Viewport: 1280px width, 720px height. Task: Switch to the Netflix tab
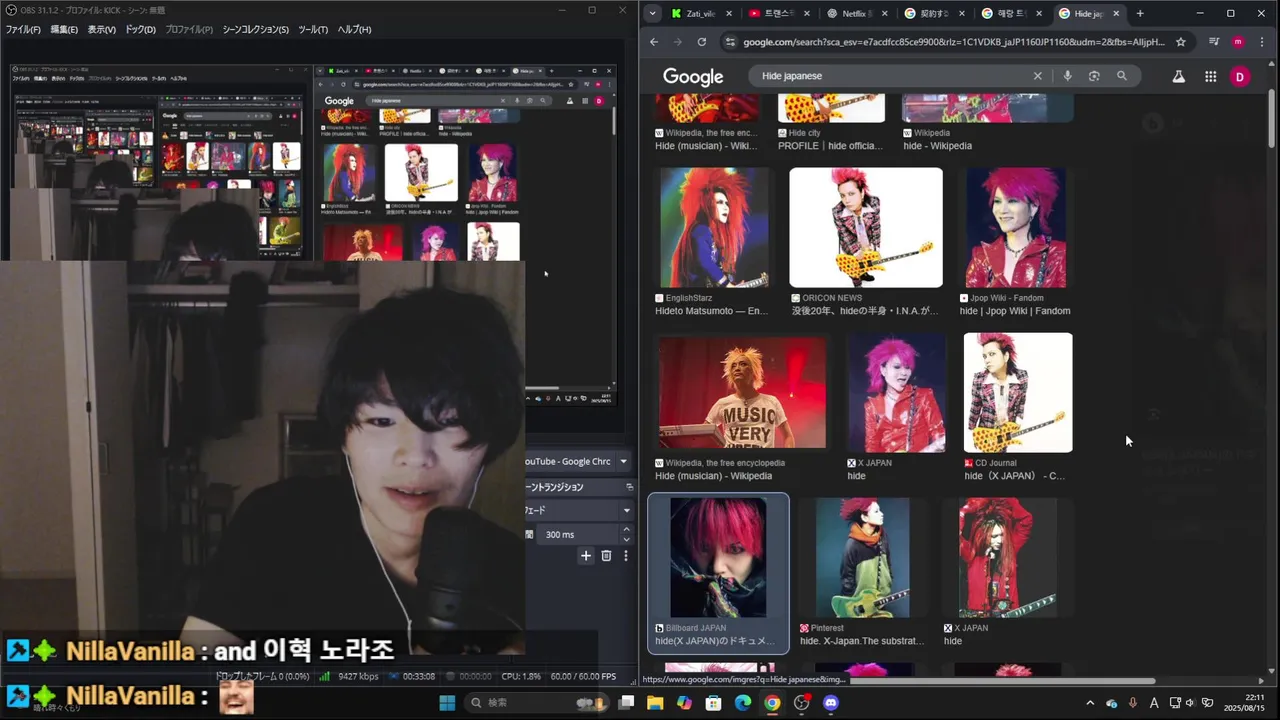[x=857, y=13]
